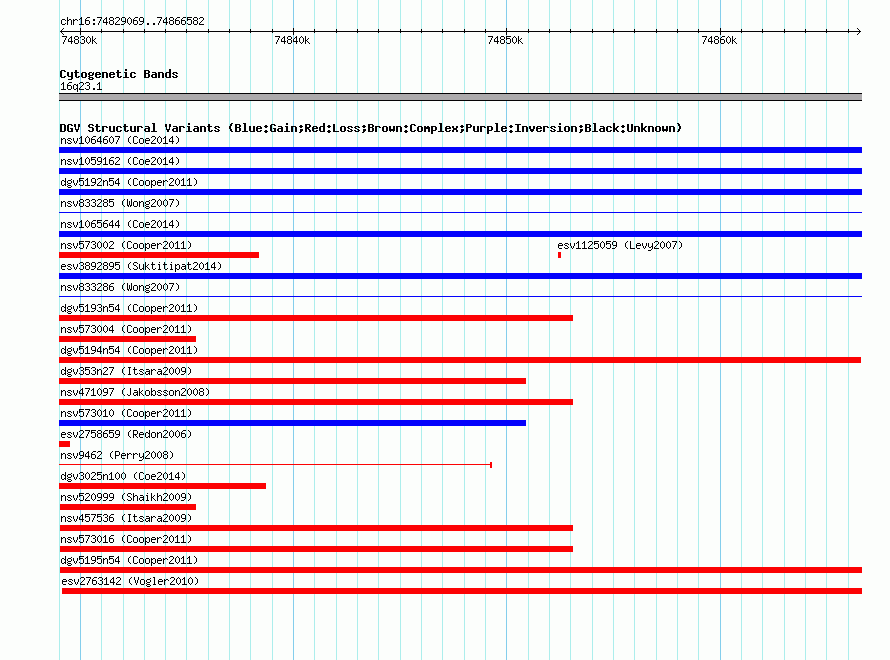Click the right arrow of the ruler
Image resolution: width=890 pixels, height=660 pixels.
tap(858, 31)
